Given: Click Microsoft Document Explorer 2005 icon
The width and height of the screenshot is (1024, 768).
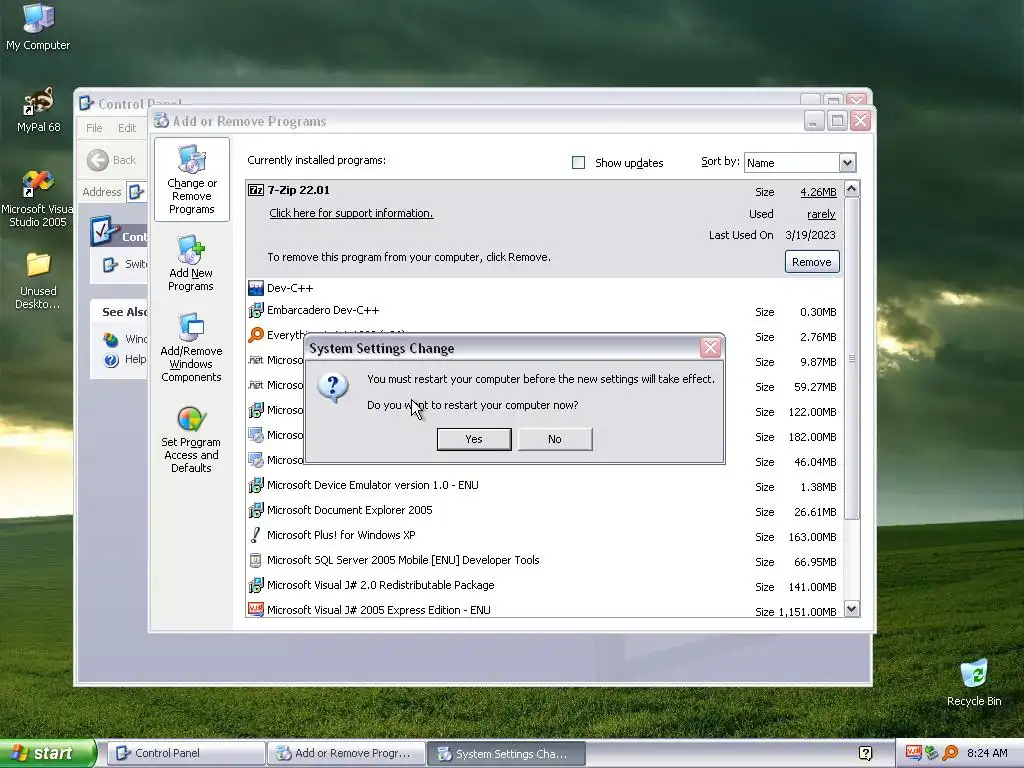Looking at the screenshot, I should [256, 510].
